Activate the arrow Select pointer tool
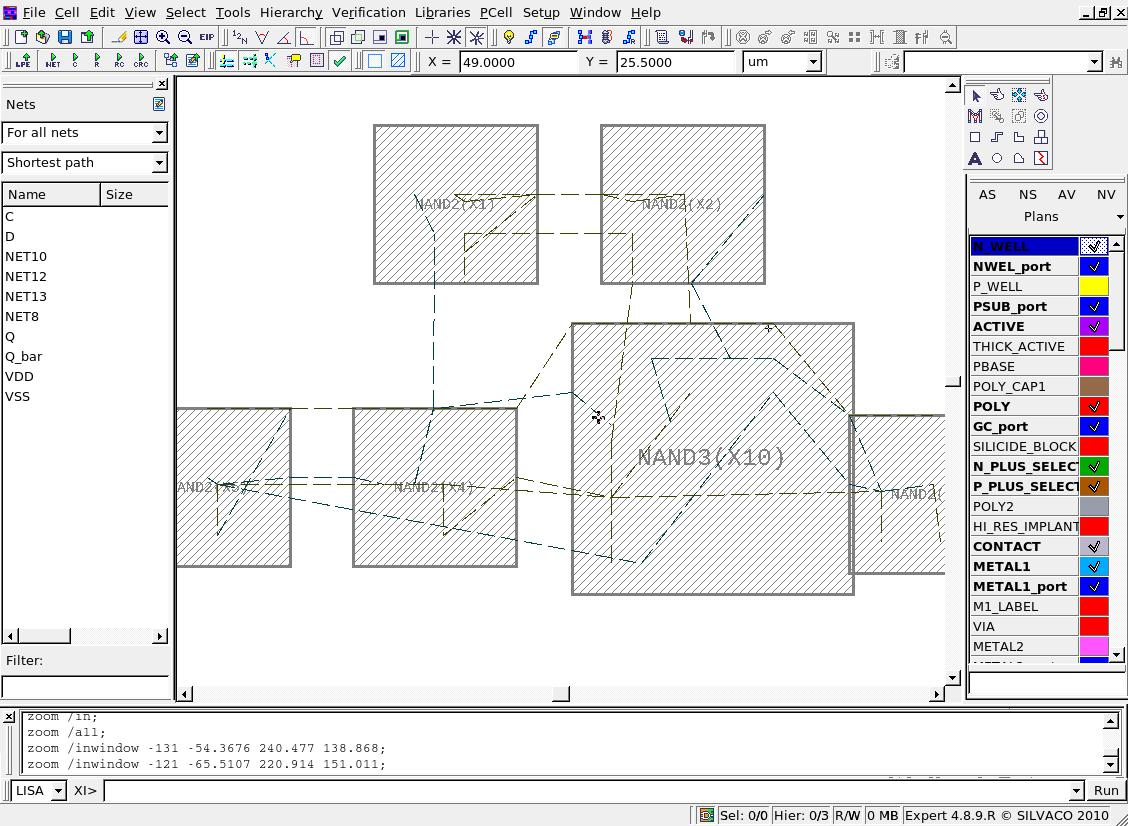Screen dimensions: 1128x826 976,95
